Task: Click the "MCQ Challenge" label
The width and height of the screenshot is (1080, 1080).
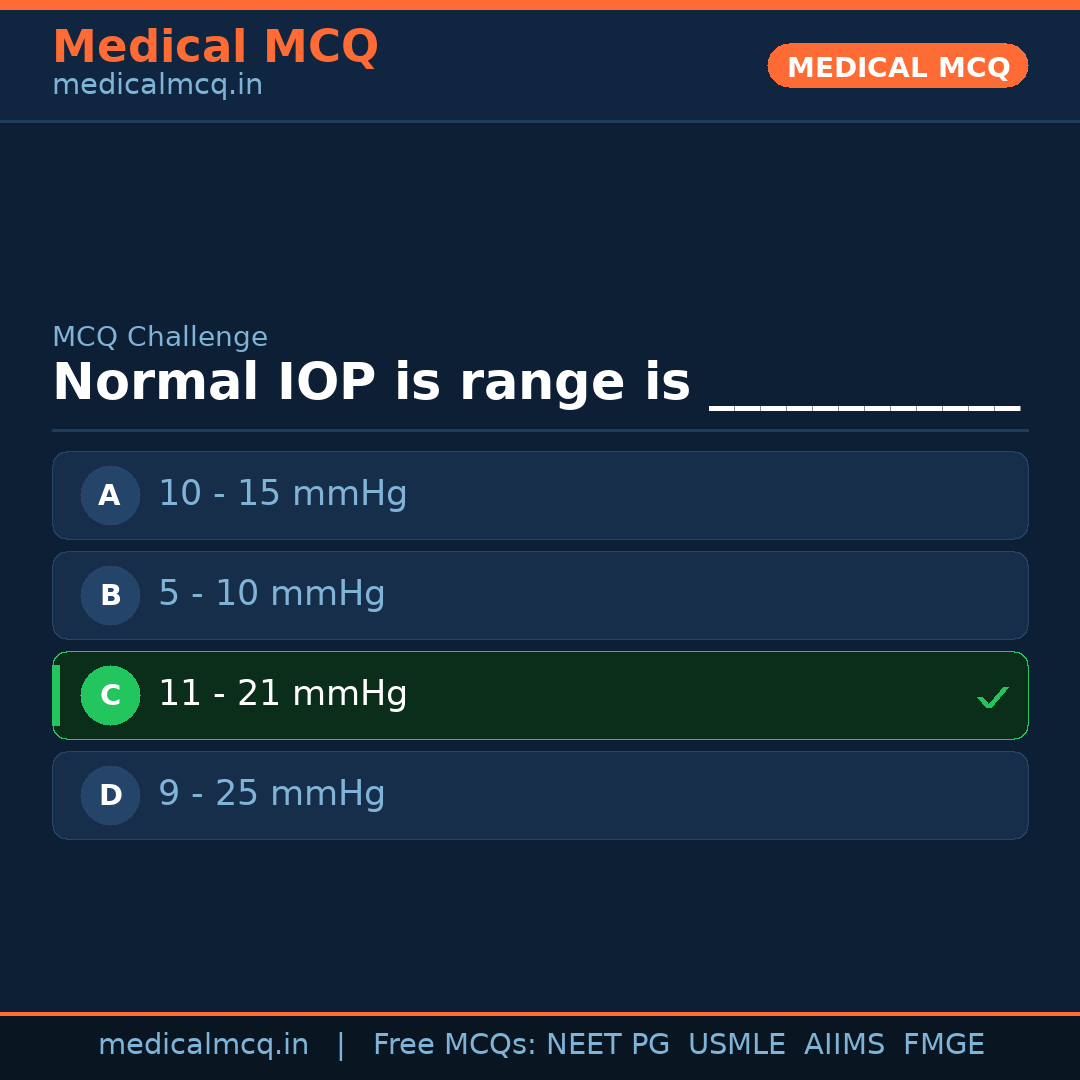Action: point(160,338)
